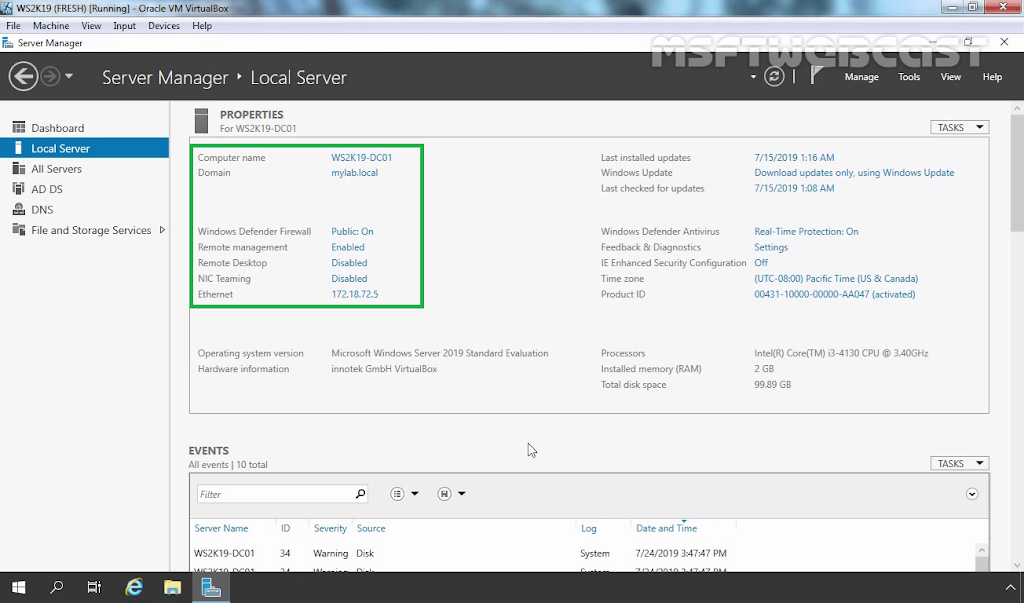
Task: Navigate back with the back arrow
Action: pos(22,76)
